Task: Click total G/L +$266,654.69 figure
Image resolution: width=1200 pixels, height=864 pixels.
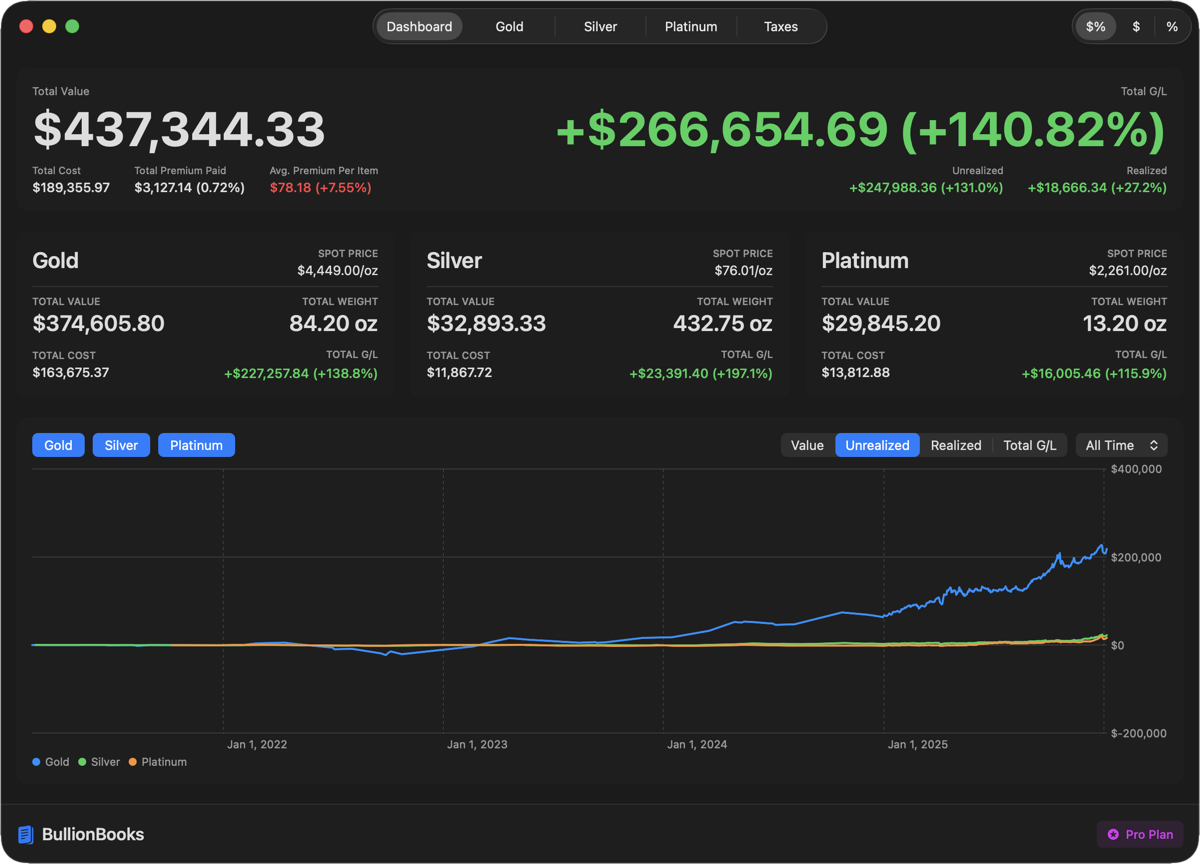Action: pos(861,130)
